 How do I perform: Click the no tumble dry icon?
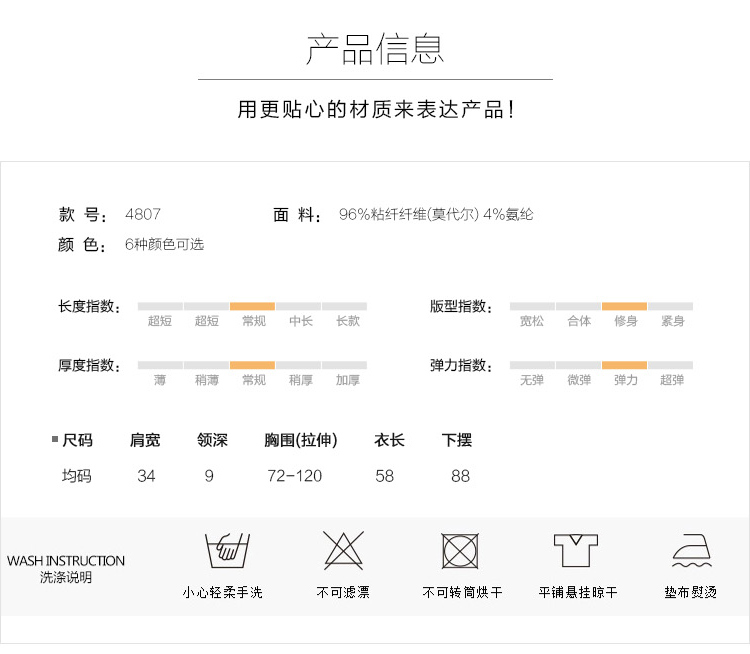(461, 552)
